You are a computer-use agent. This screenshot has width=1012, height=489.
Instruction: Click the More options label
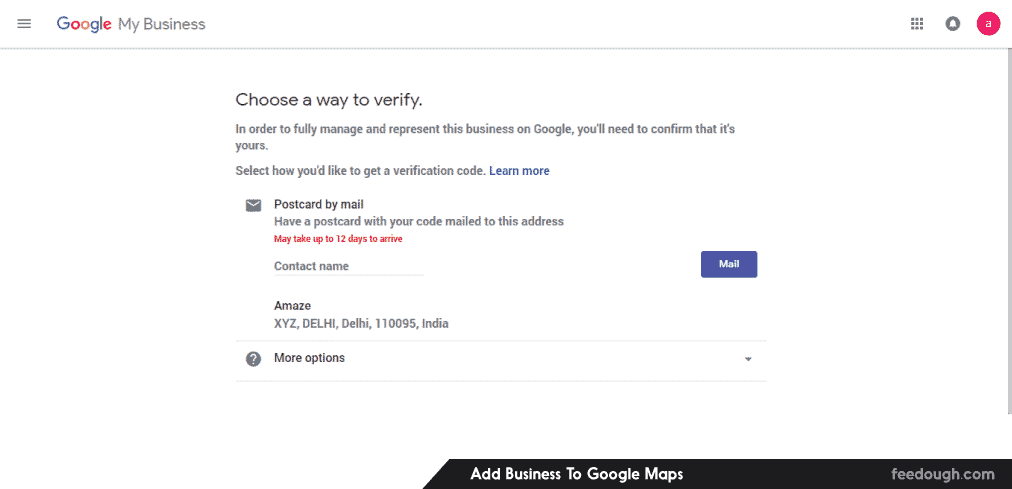click(309, 358)
